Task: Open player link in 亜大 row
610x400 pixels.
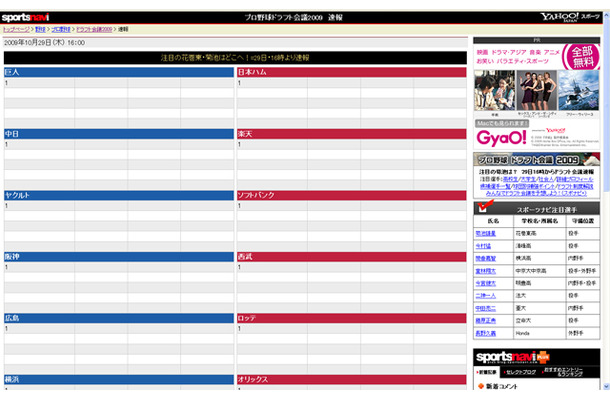Action: [486, 308]
